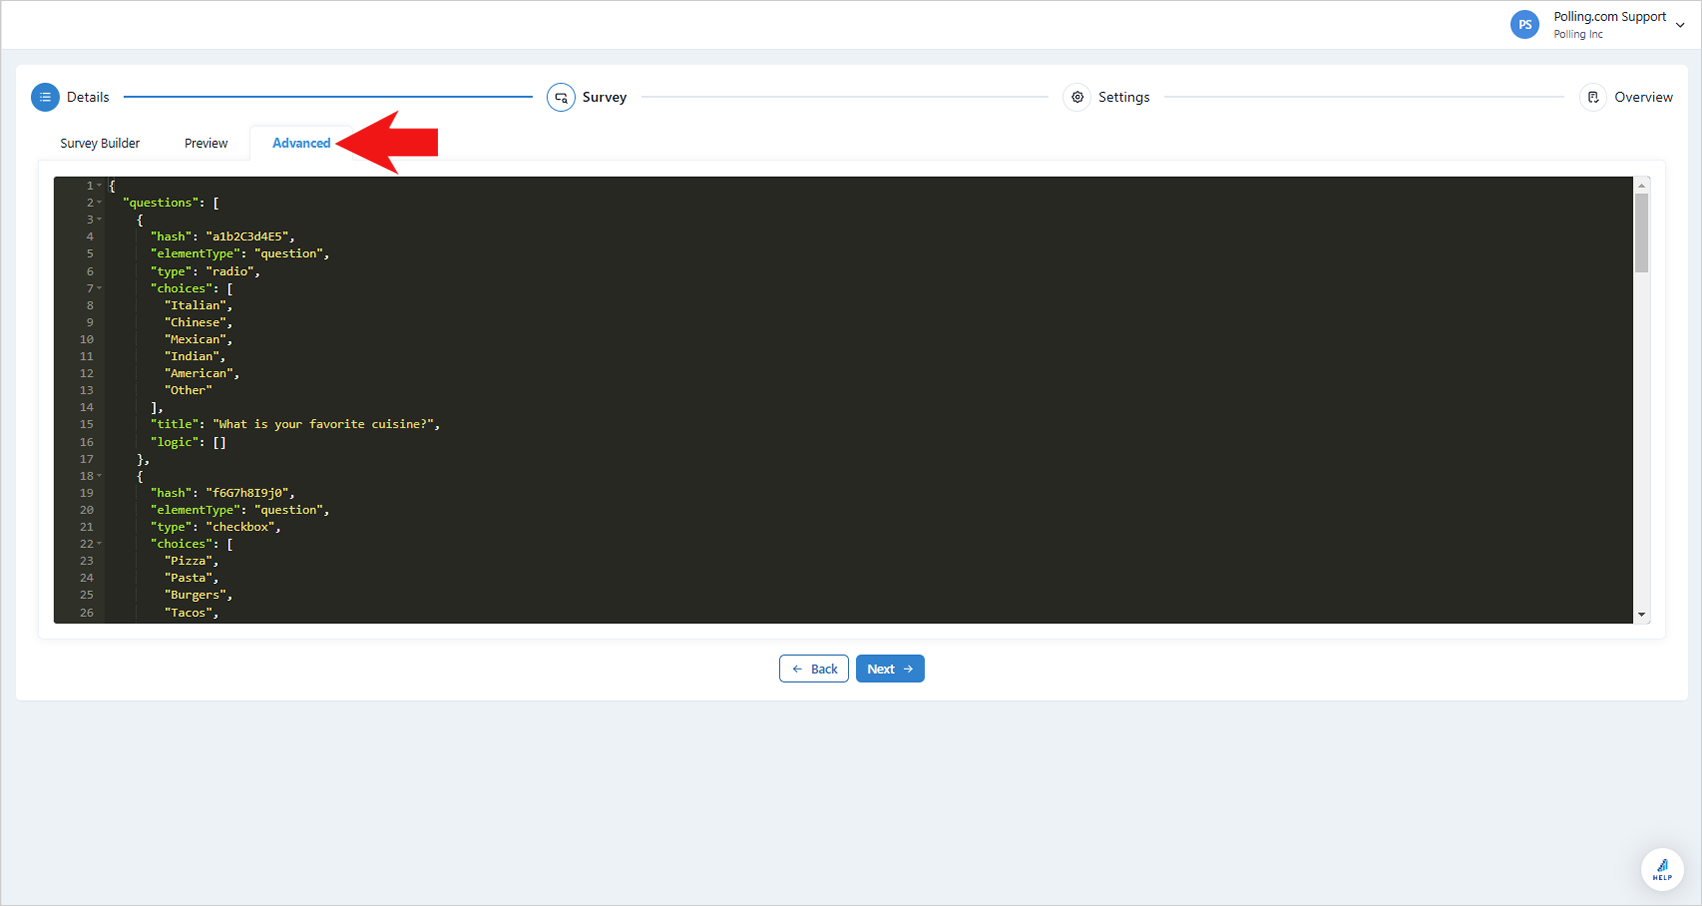This screenshot has width=1702, height=906.
Task: Click the "Pizza" choice line
Action: point(188,561)
